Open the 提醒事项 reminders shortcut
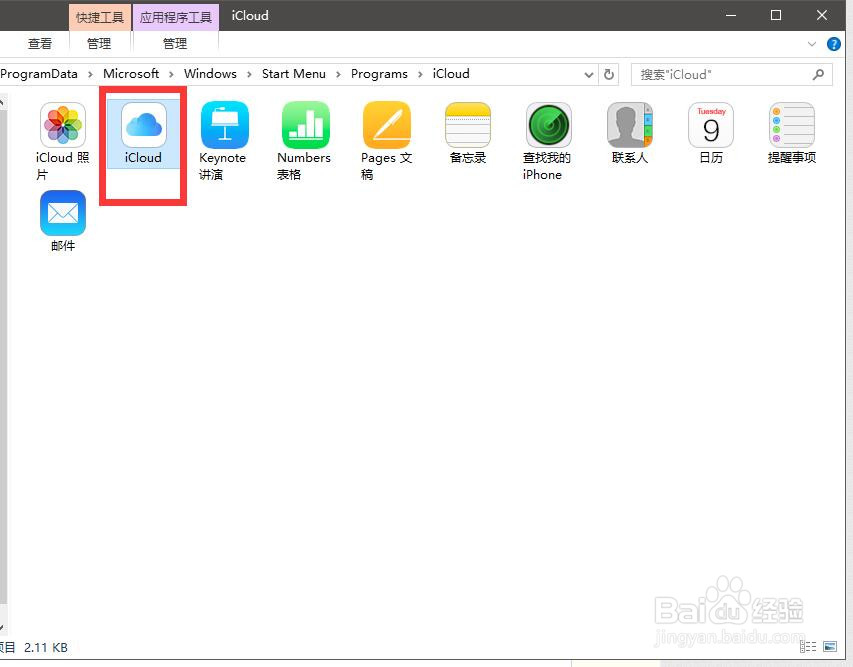 [792, 134]
